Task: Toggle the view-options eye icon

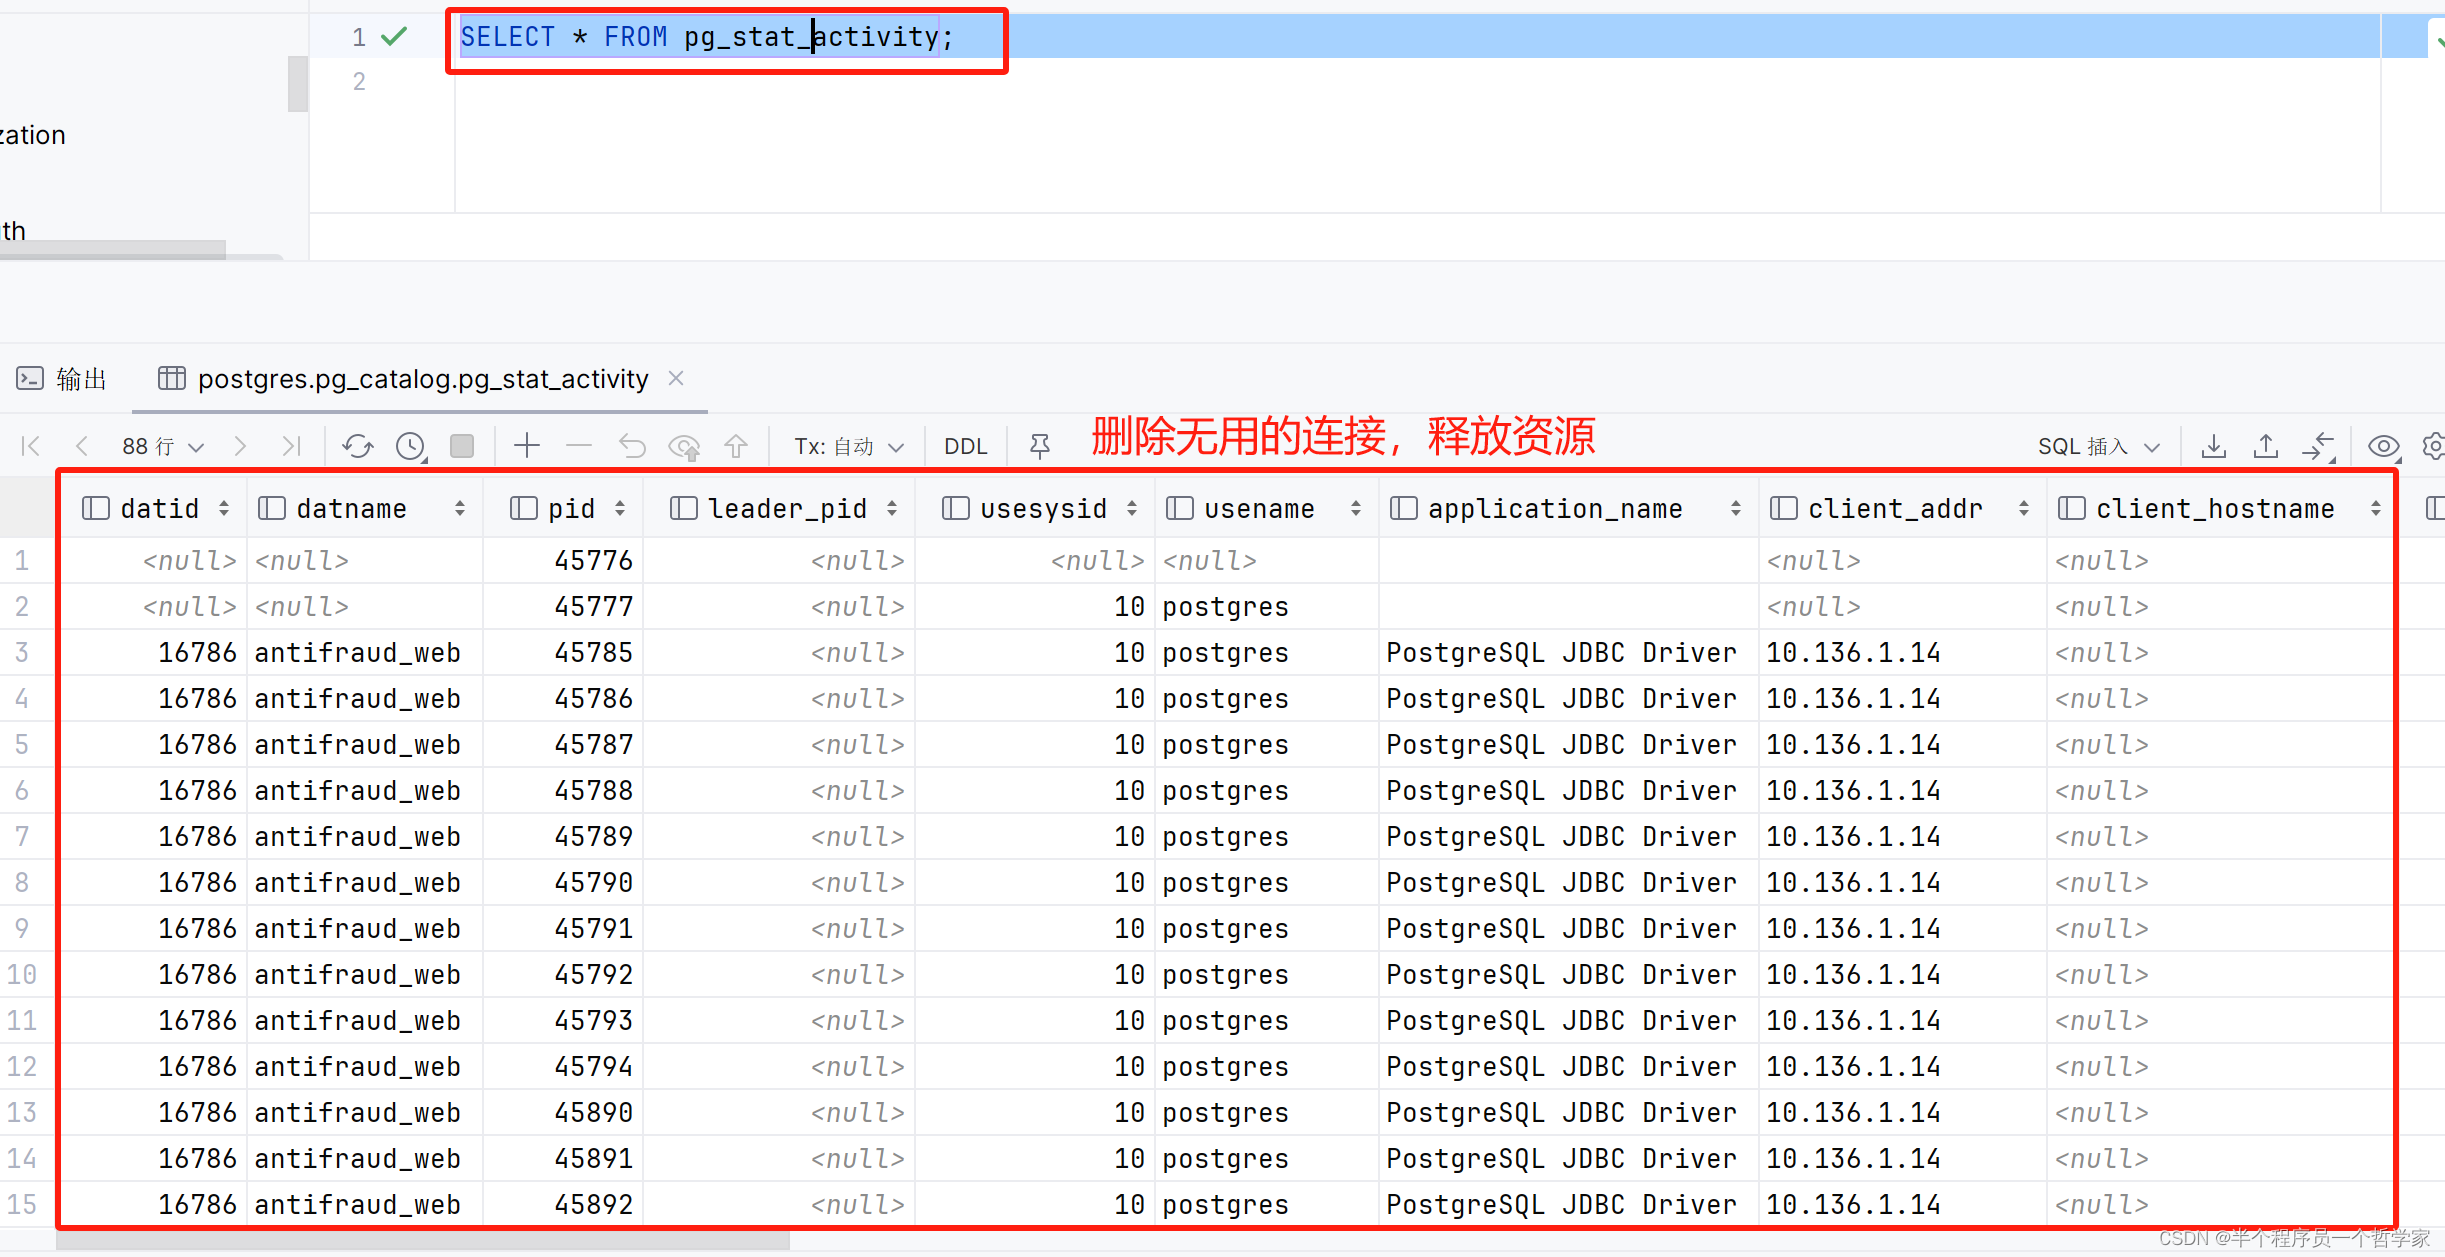Action: (2383, 446)
